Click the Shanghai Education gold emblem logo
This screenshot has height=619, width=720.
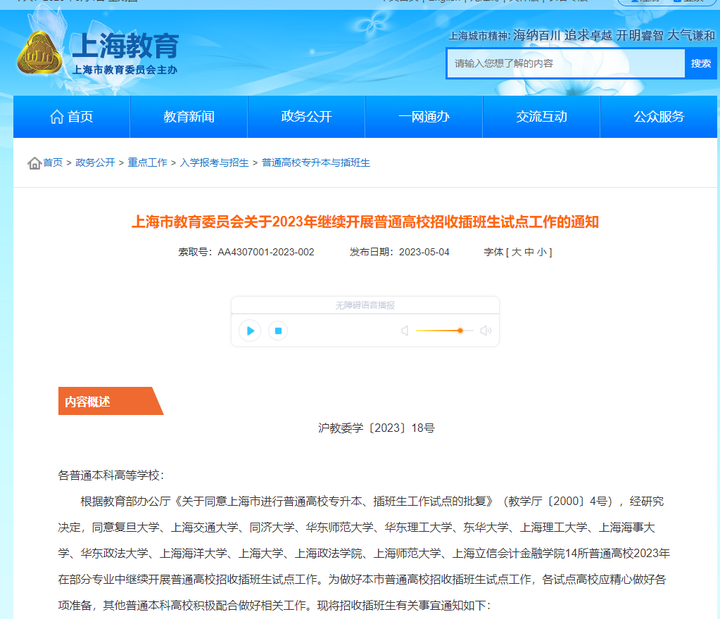click(x=39, y=53)
